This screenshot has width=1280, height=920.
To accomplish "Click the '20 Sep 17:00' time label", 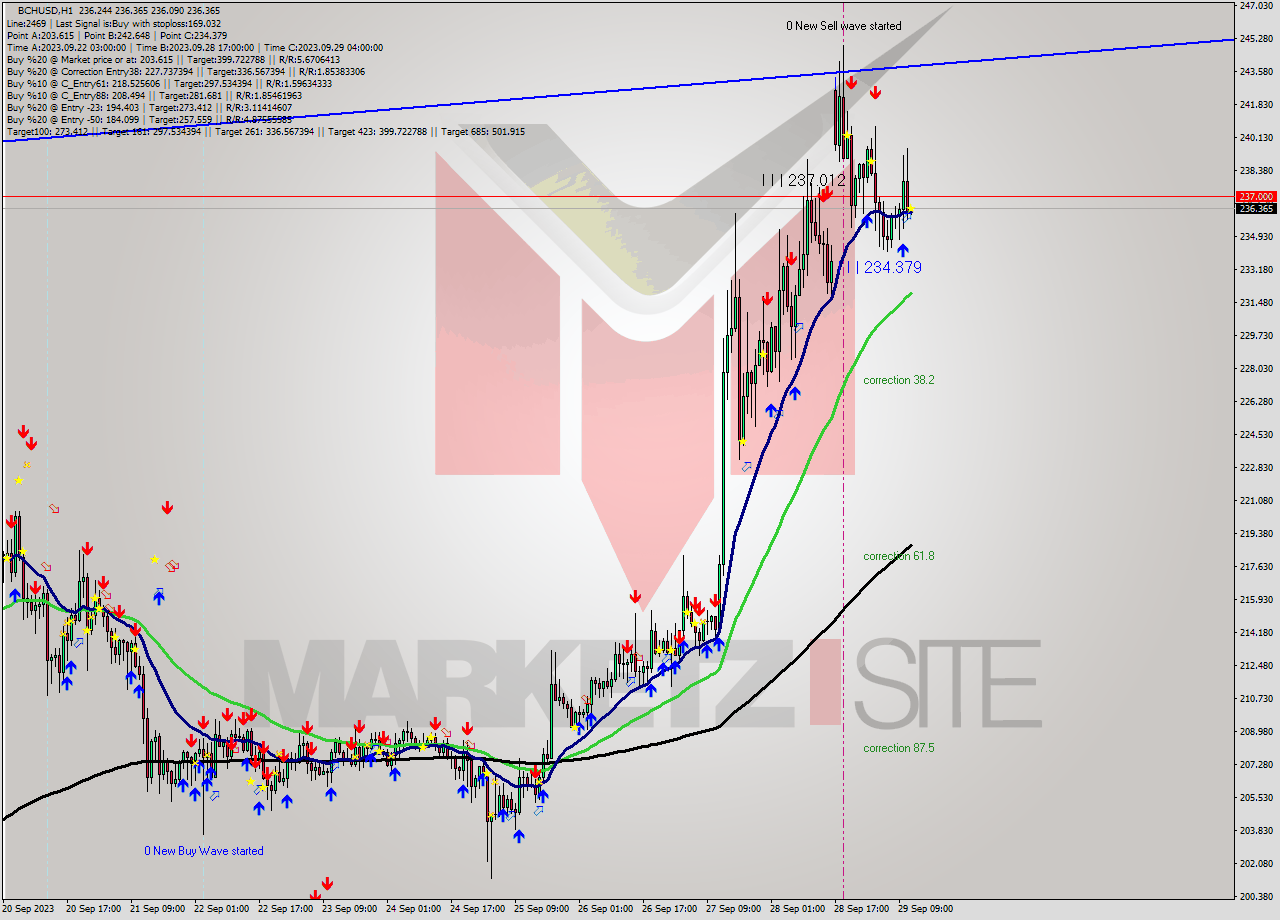I will (x=92, y=910).
